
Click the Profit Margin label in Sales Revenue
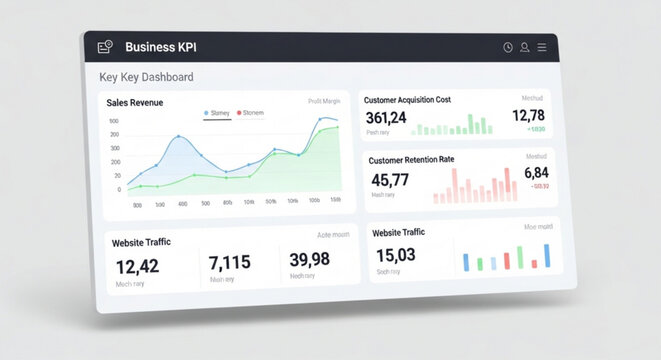coord(324,101)
